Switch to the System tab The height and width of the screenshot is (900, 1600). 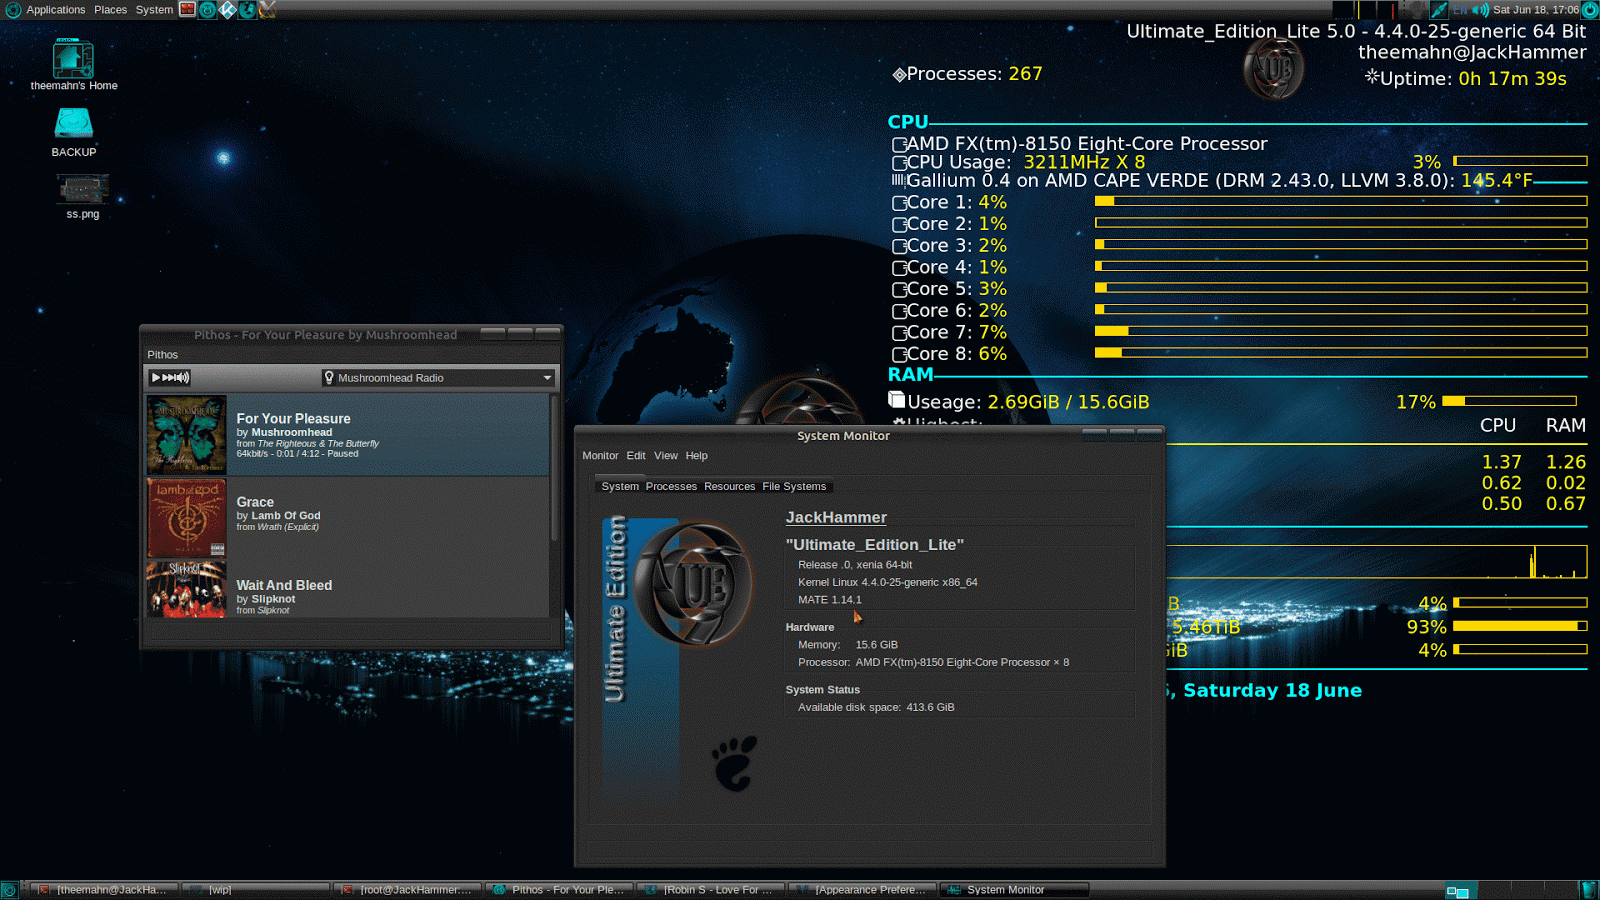(x=620, y=487)
